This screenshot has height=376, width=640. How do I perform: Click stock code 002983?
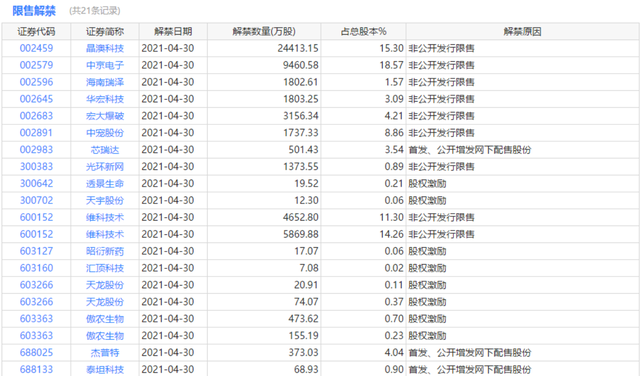click(x=36, y=150)
